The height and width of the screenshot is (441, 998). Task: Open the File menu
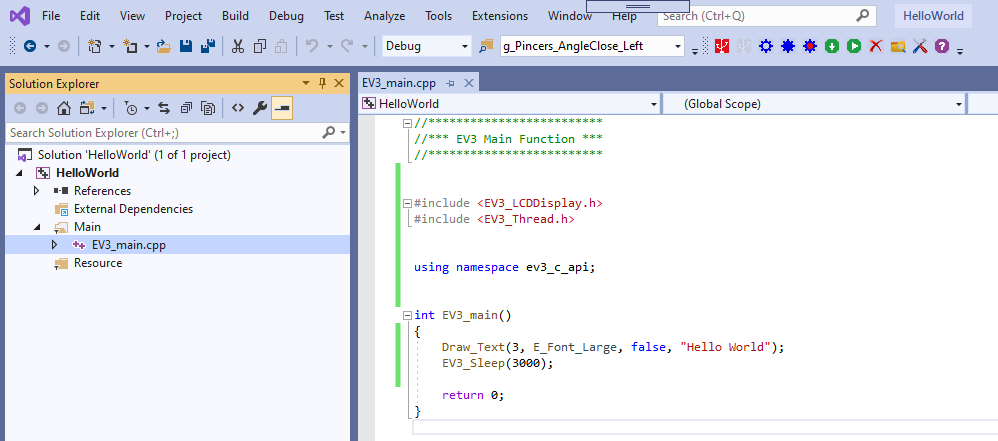(51, 16)
